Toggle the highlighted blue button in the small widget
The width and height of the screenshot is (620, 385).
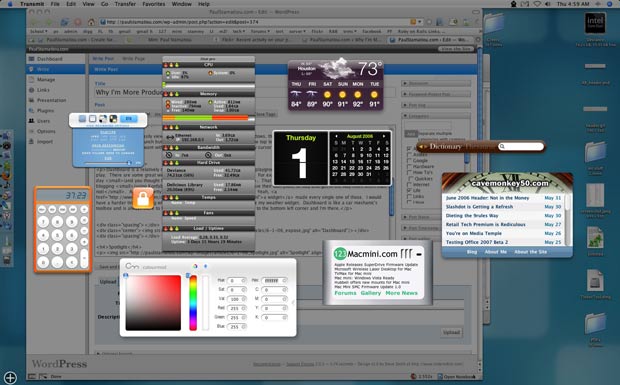tap(129, 119)
